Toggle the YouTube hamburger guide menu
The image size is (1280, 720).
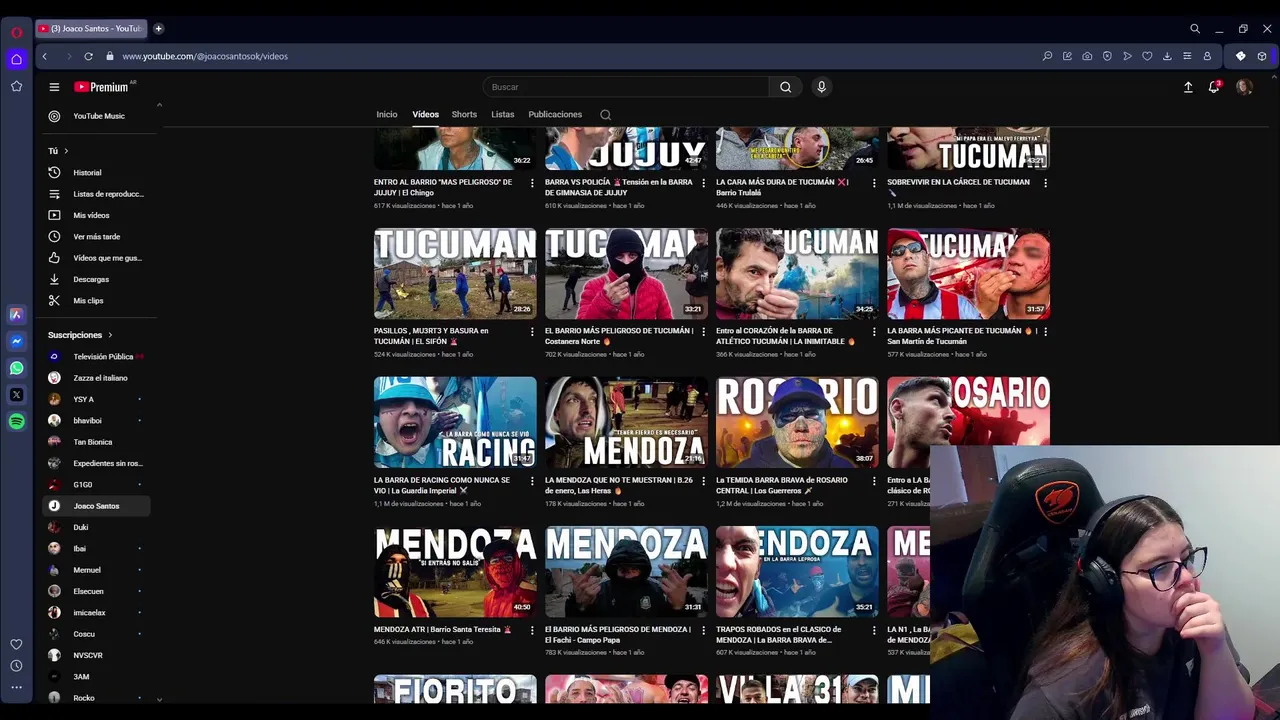tap(54, 87)
